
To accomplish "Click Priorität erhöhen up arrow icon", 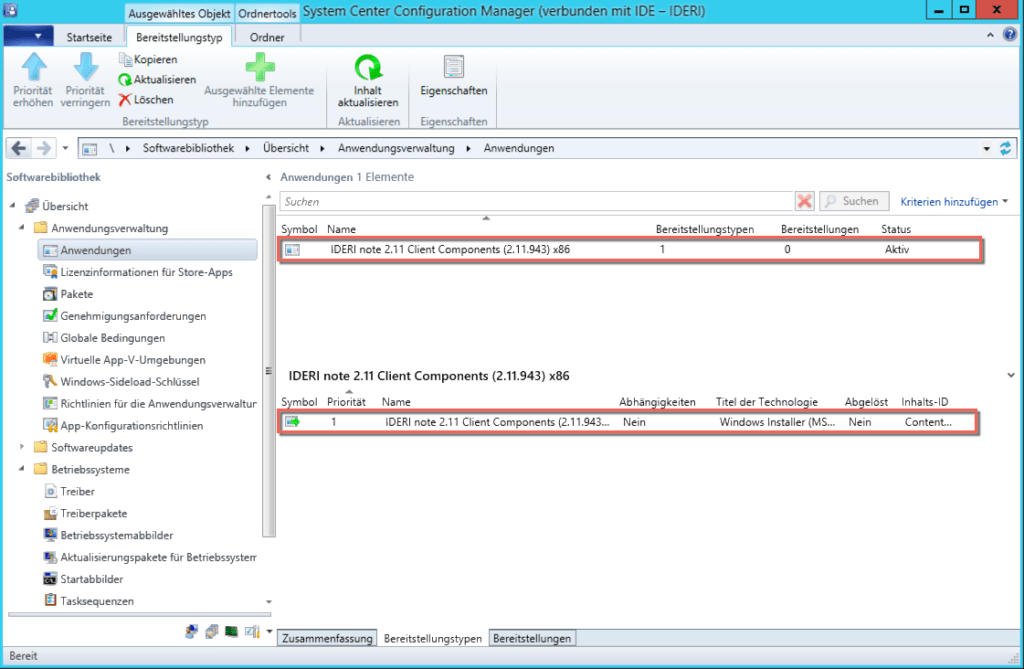I will [x=33, y=67].
